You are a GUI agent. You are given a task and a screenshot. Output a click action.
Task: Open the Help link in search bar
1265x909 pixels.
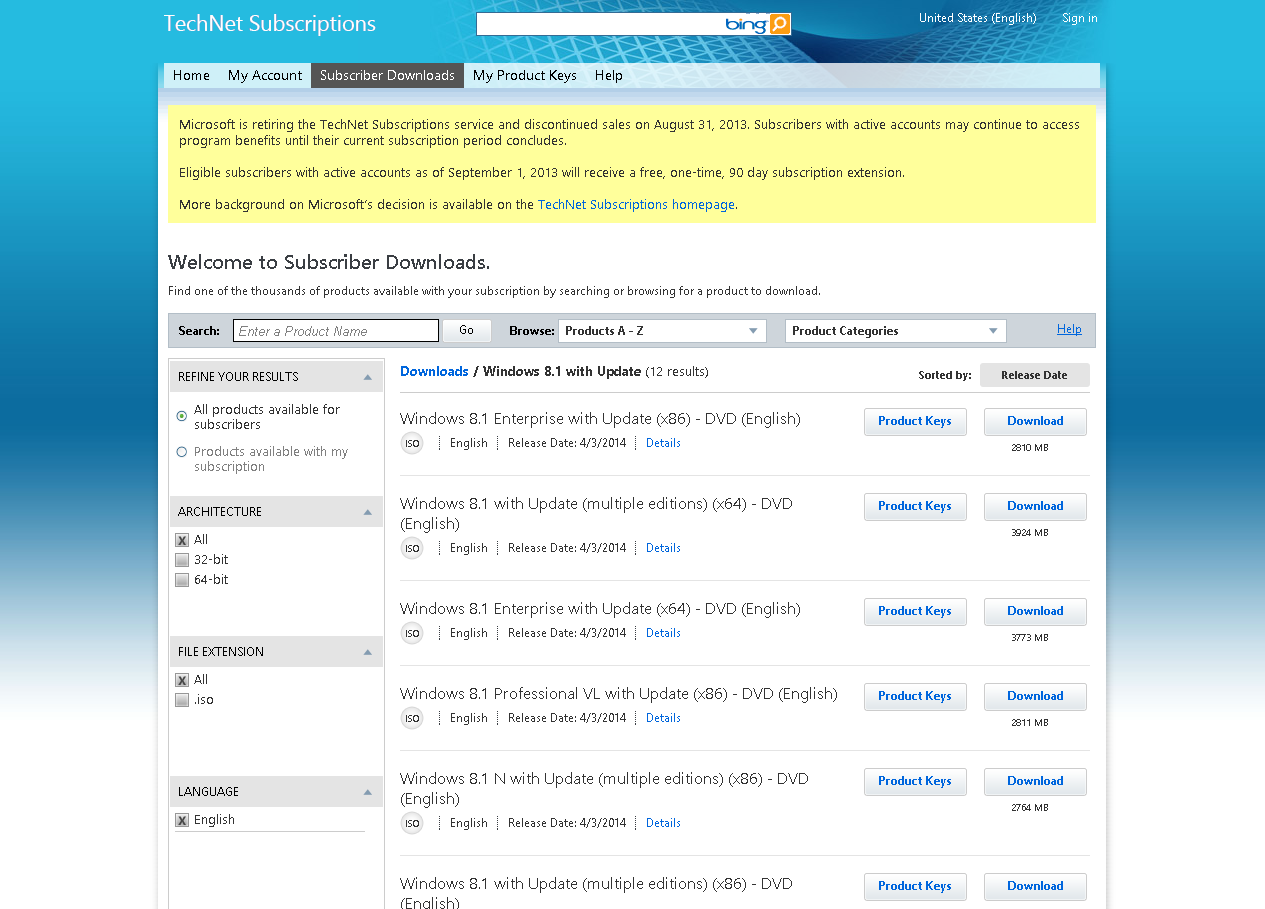[1069, 329]
